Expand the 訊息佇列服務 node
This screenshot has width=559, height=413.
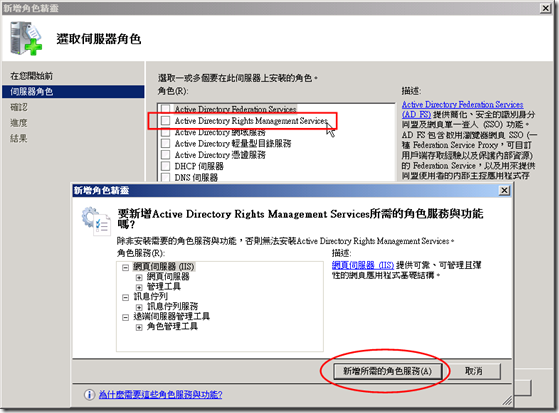139,307
